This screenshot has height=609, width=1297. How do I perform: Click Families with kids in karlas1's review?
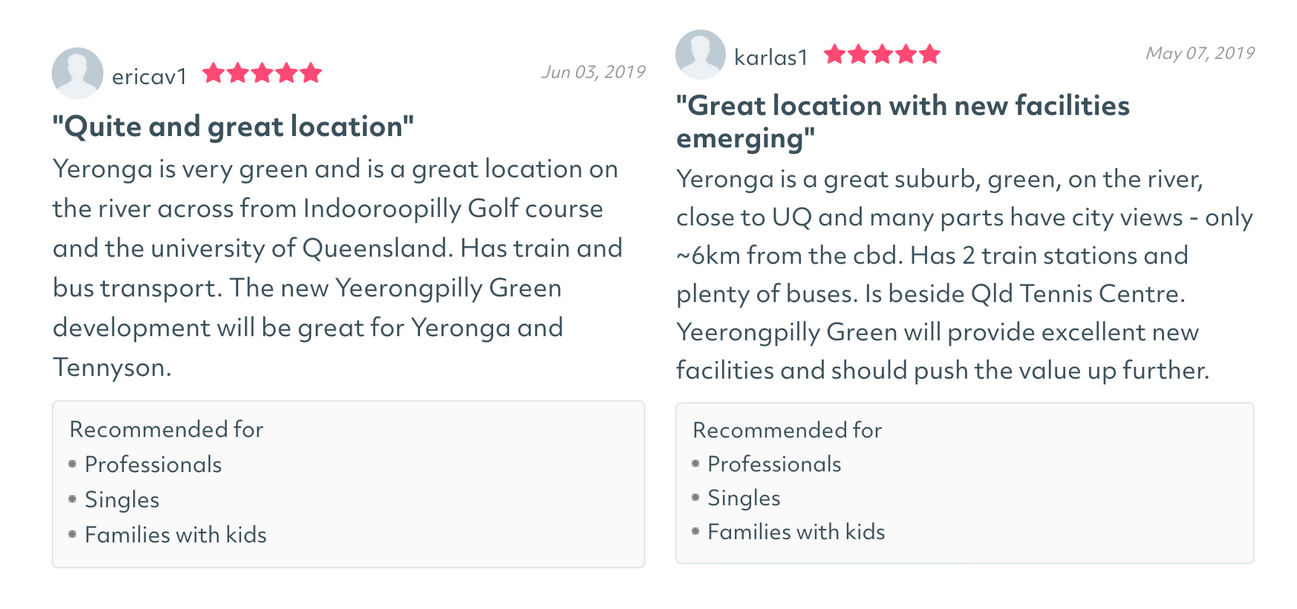pyautogui.click(x=797, y=532)
